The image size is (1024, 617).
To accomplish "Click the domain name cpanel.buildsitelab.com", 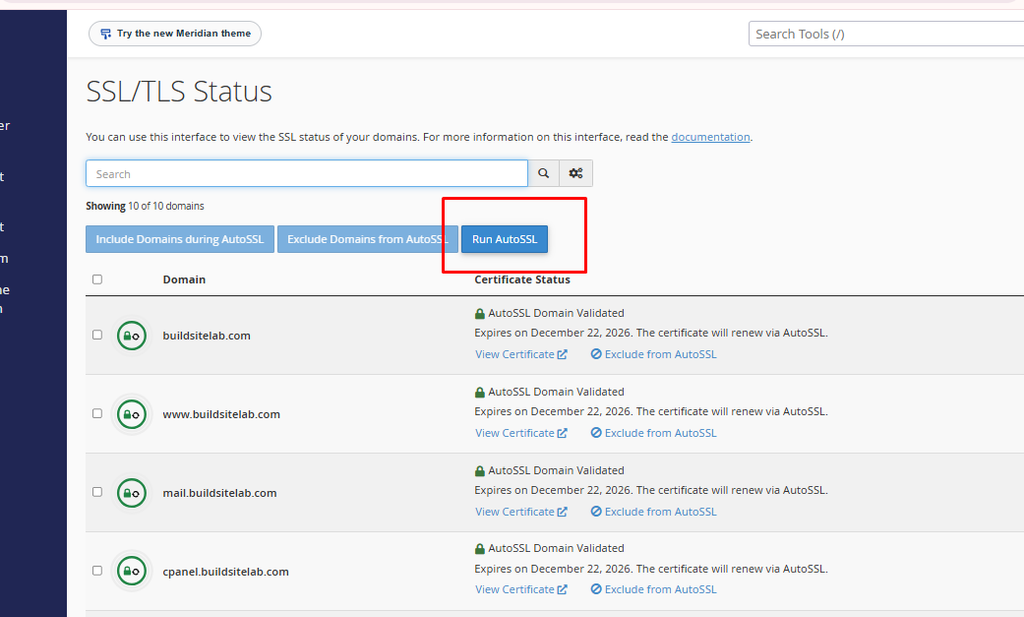I will pos(225,571).
